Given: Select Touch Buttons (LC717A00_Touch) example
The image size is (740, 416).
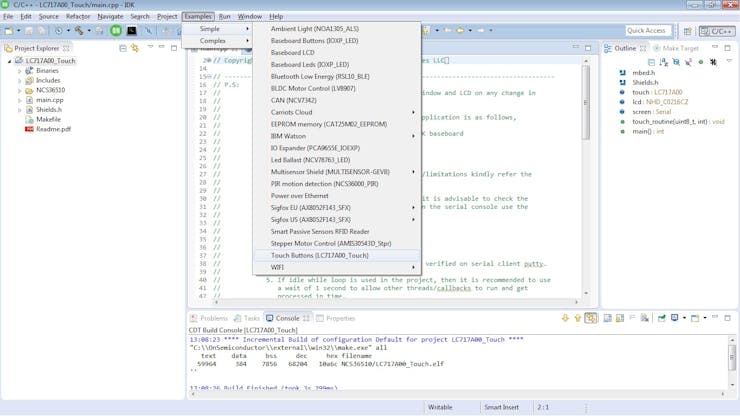Looking at the screenshot, I should (x=319, y=255).
